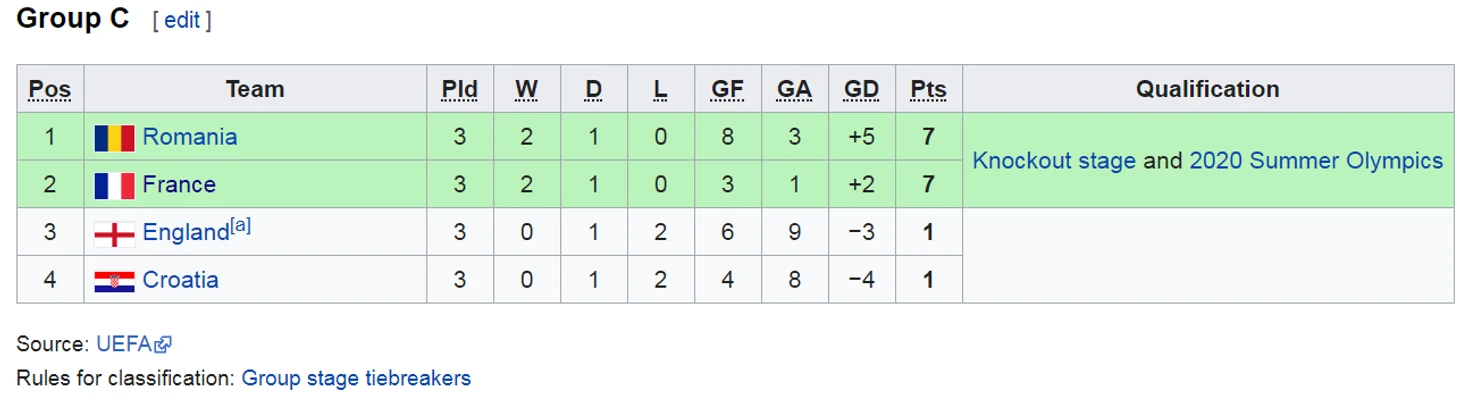Open the Croatia team link

pos(180,280)
